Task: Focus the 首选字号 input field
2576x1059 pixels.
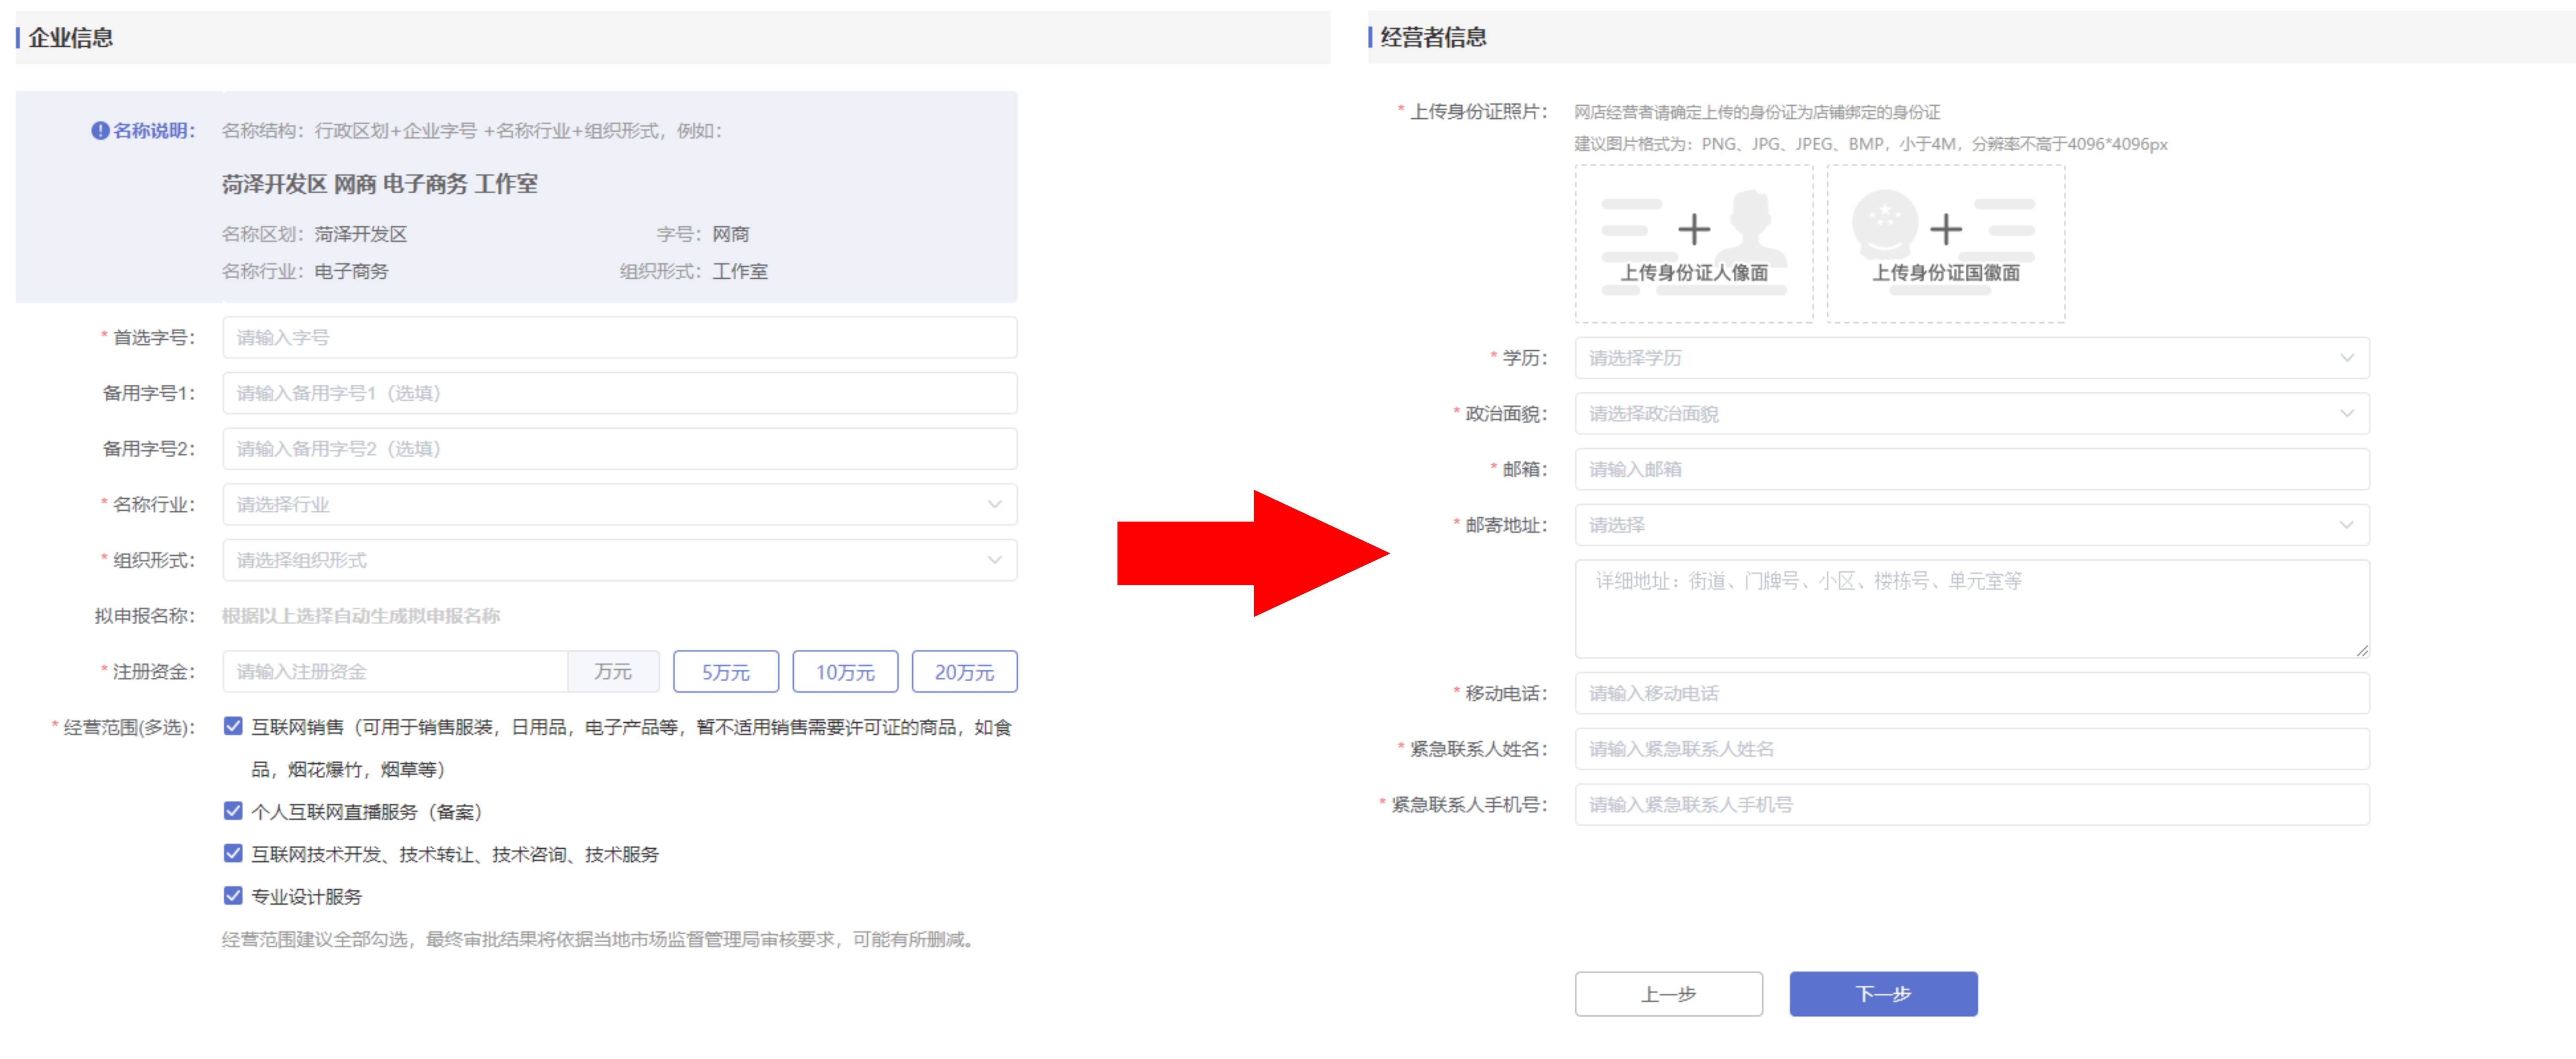Action: 620,338
